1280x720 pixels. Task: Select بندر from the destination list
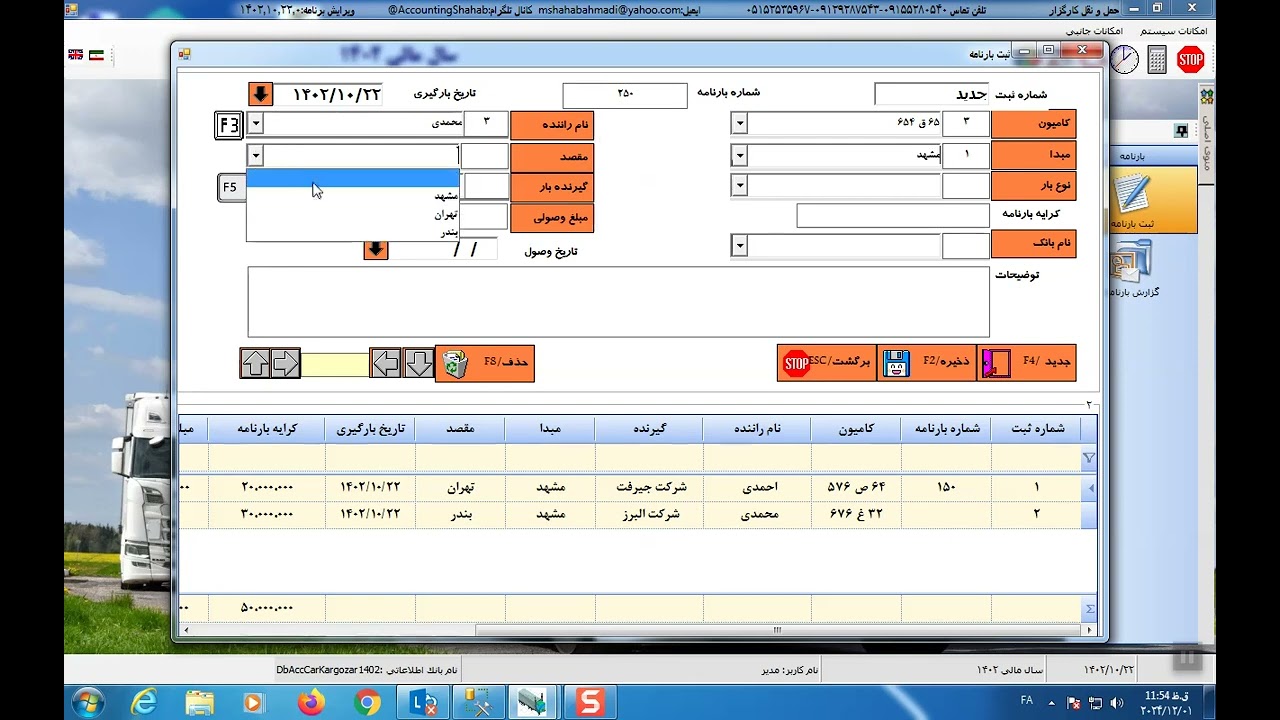pos(353,232)
